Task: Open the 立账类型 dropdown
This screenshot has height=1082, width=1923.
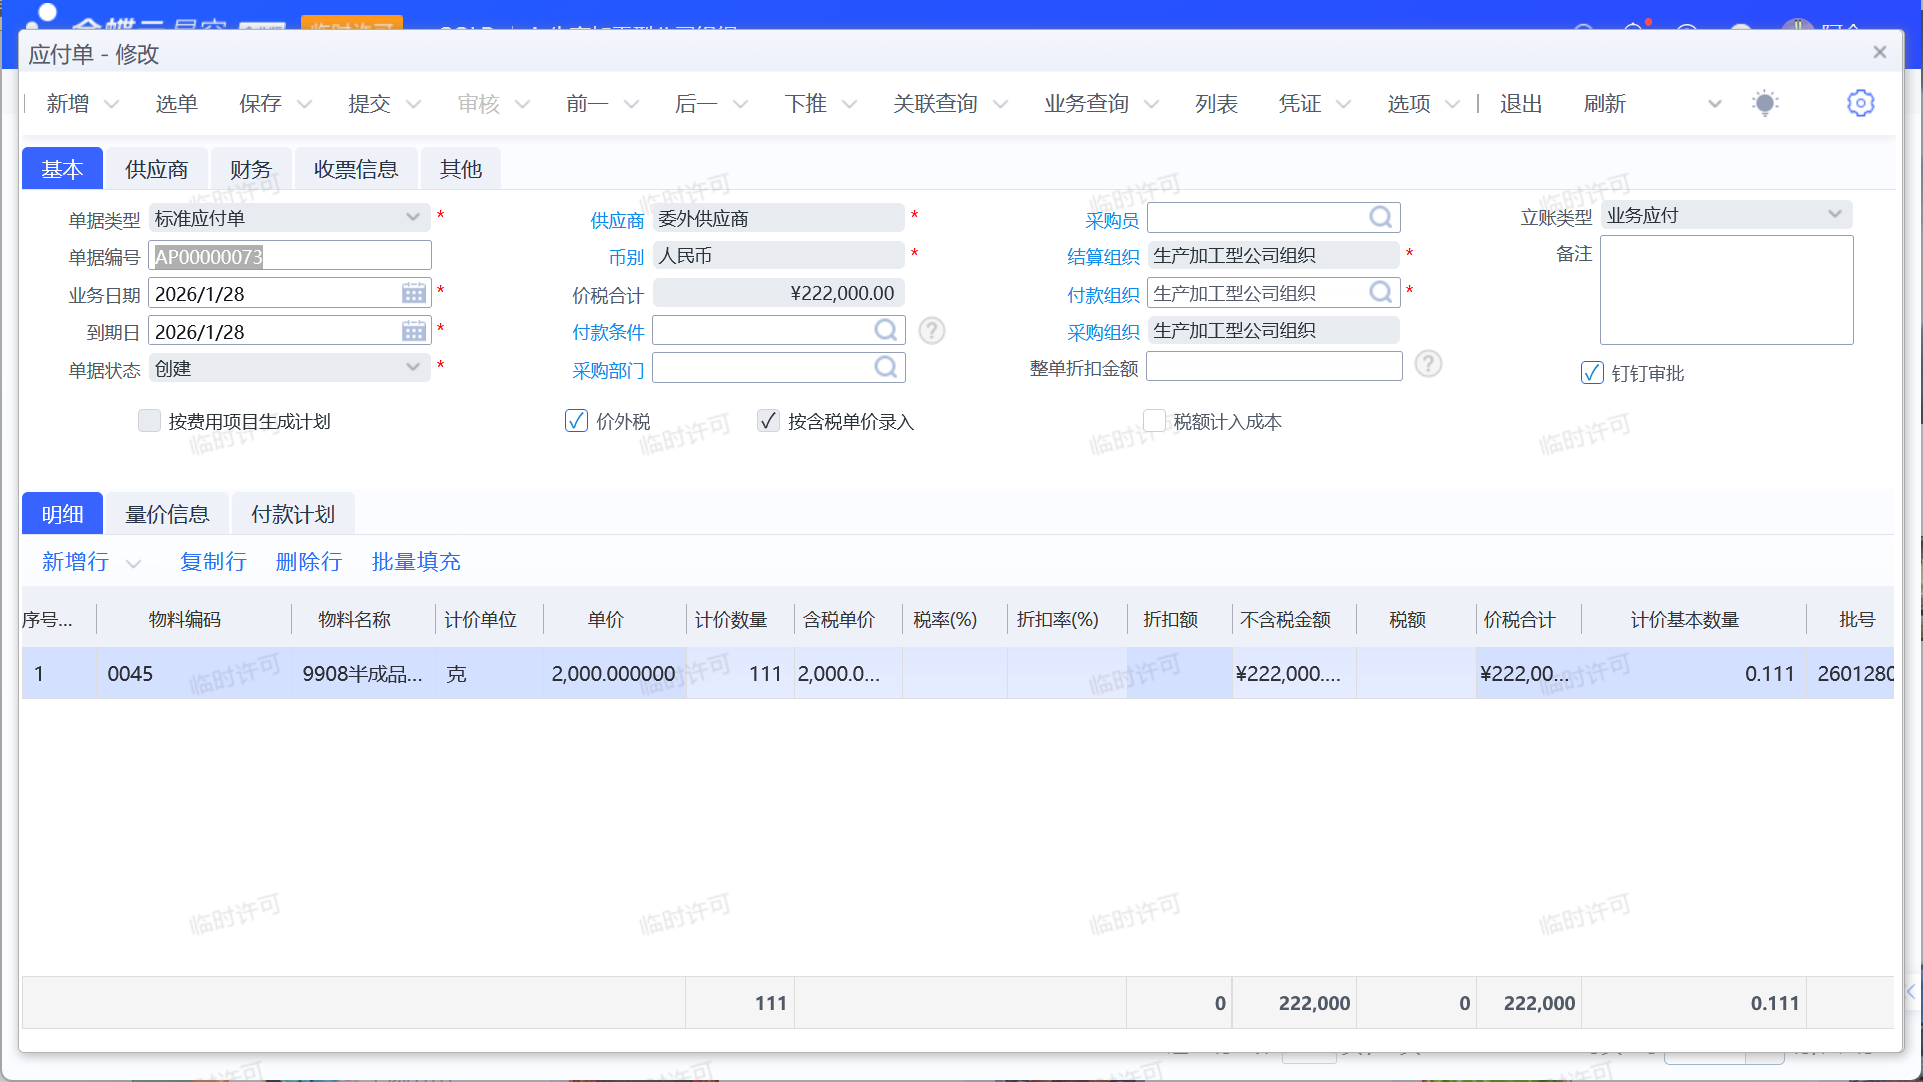Action: click(1834, 214)
